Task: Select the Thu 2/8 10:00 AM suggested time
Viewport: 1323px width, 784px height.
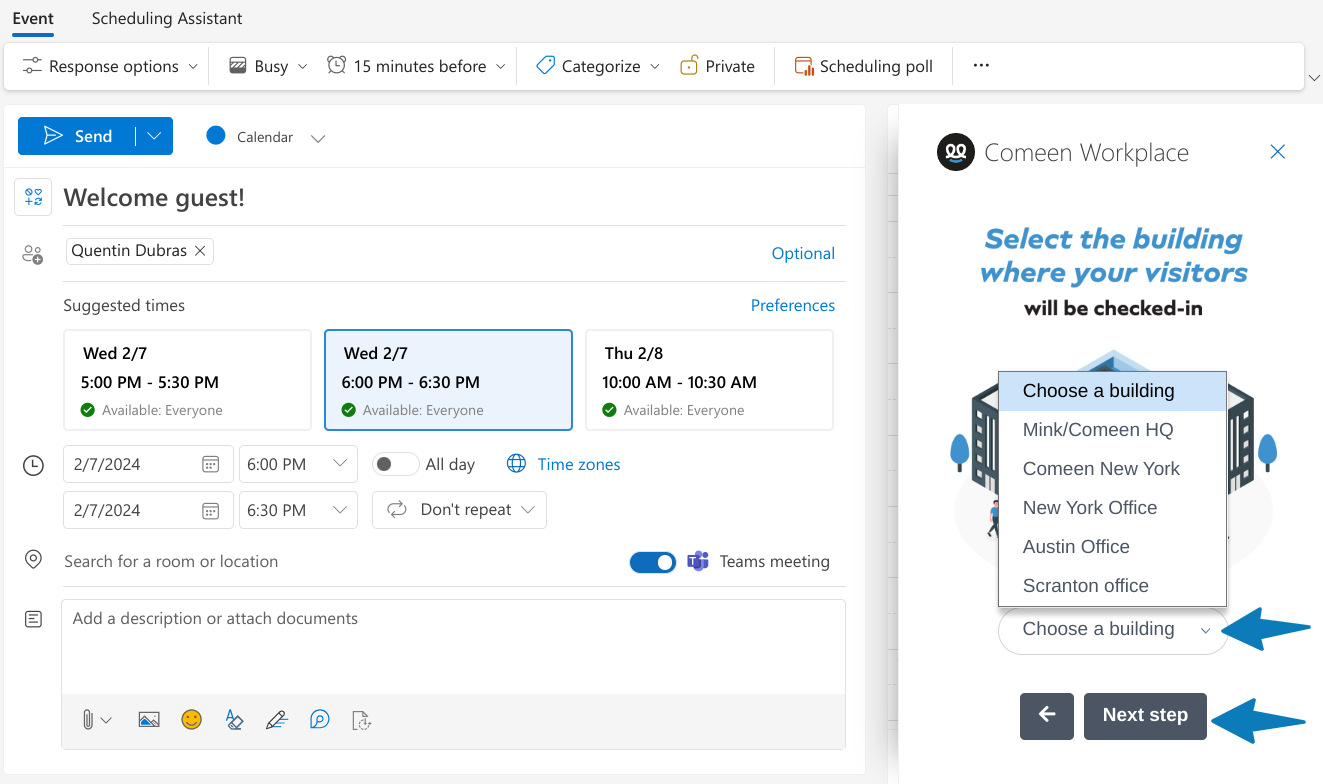Action: [709, 380]
